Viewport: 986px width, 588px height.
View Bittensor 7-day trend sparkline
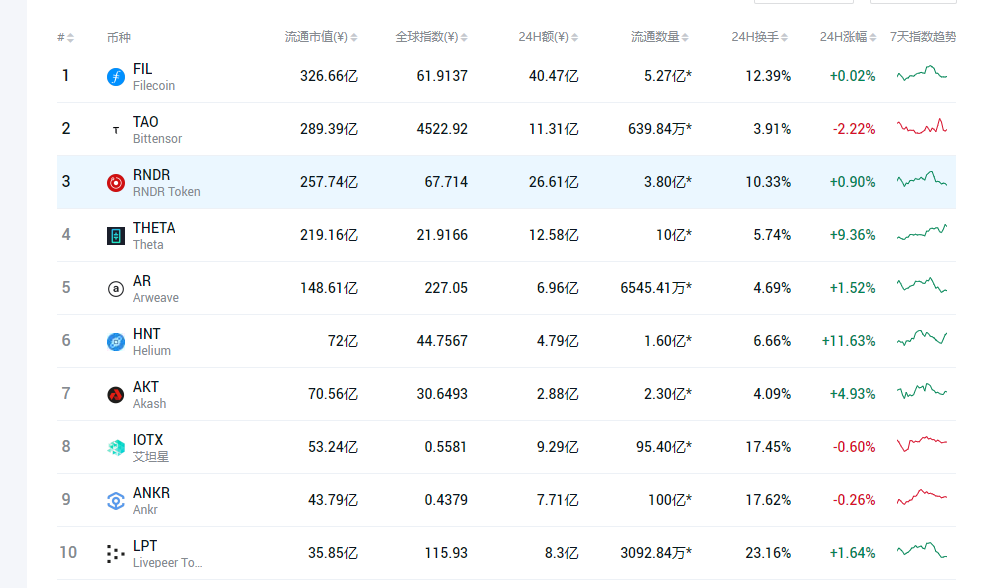[x=921, y=128]
